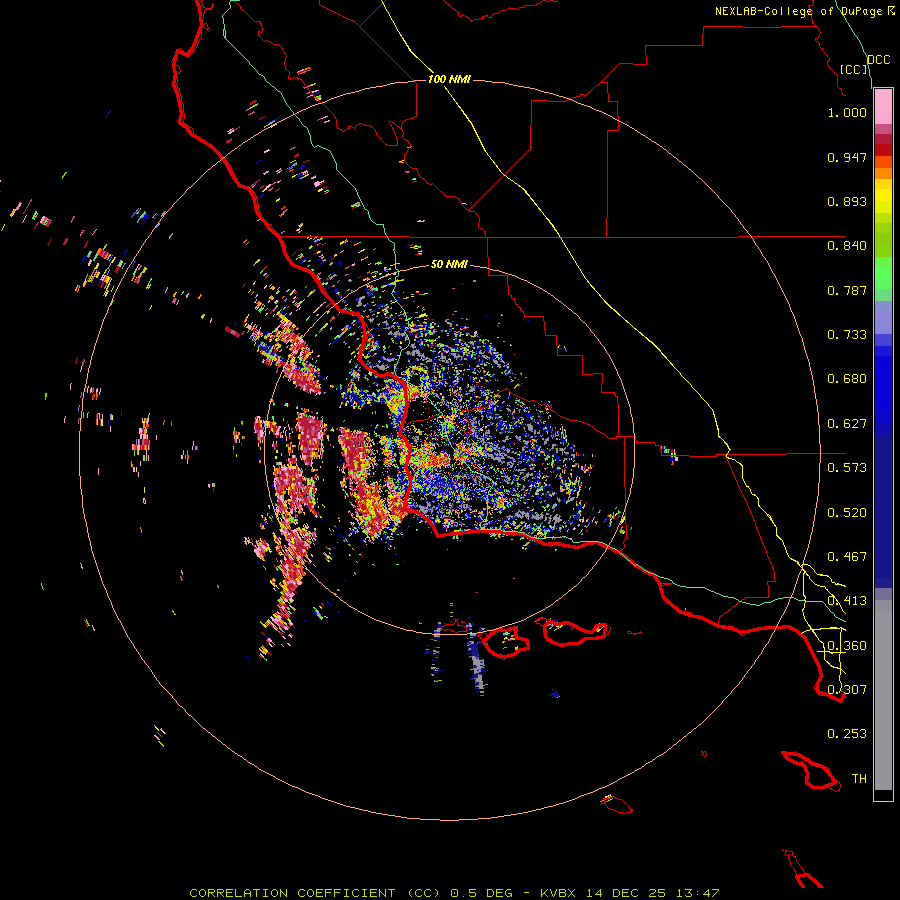The image size is (900, 900).
Task: Select the 100 NMI range ring label
Action: [x=449, y=79]
